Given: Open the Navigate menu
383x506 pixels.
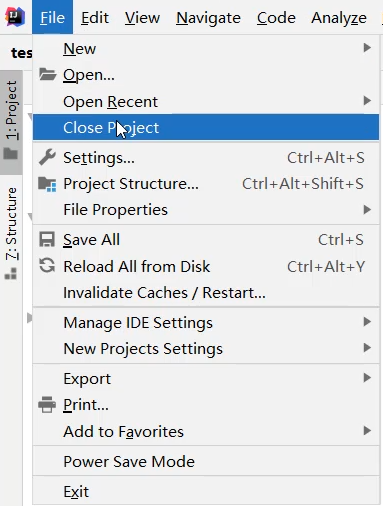Looking at the screenshot, I should click(x=208, y=17).
